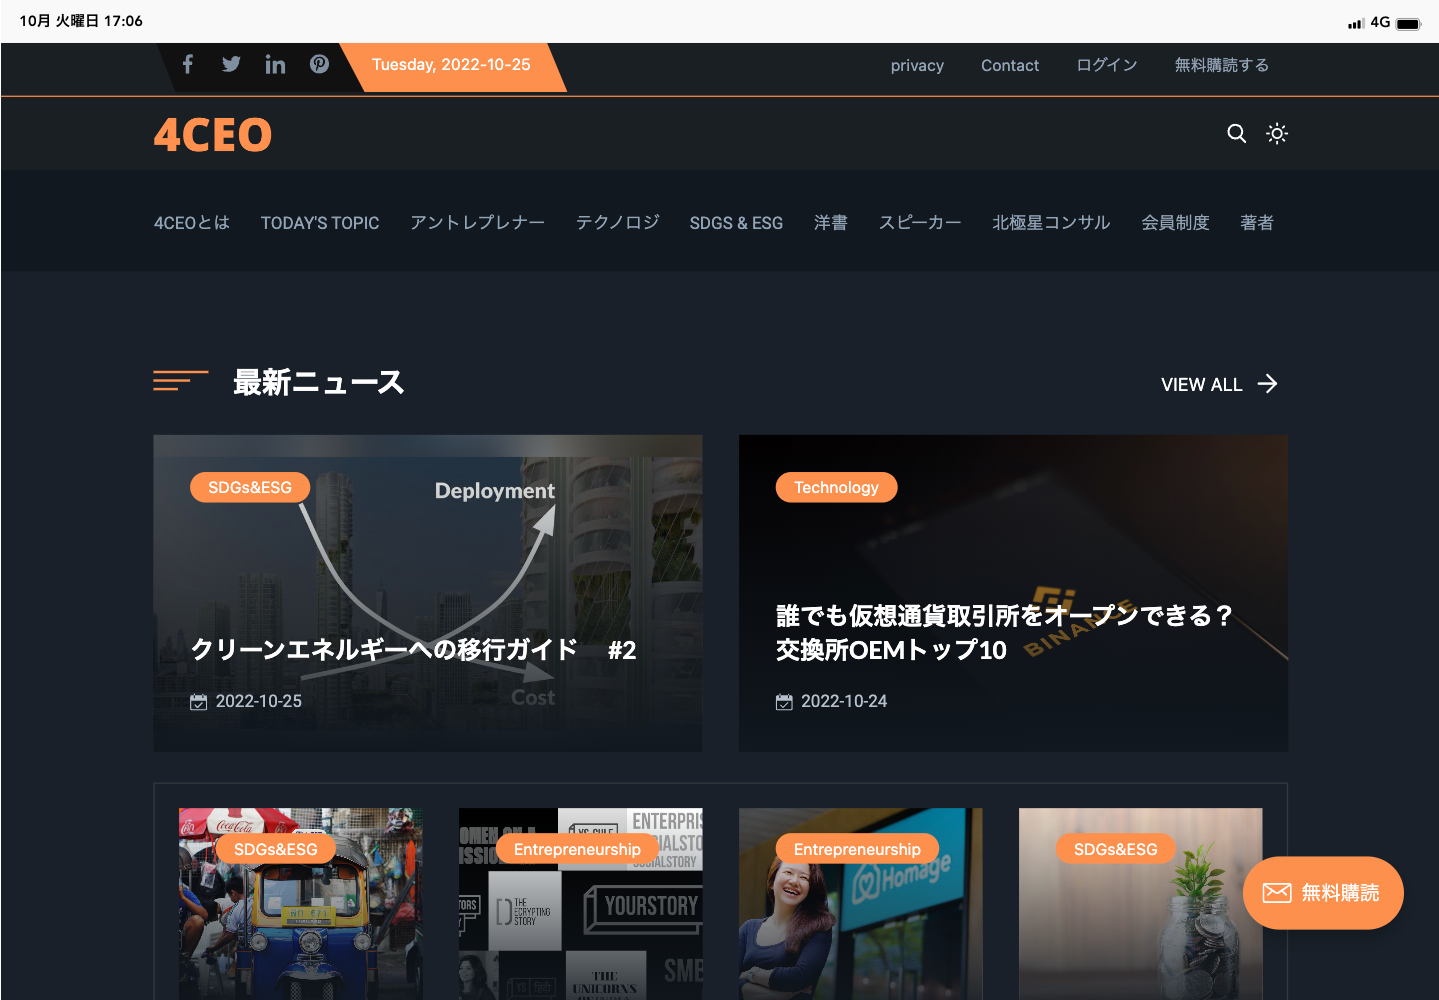Click Entrepreneurship tag on Homage thumbnail

pos(857,849)
